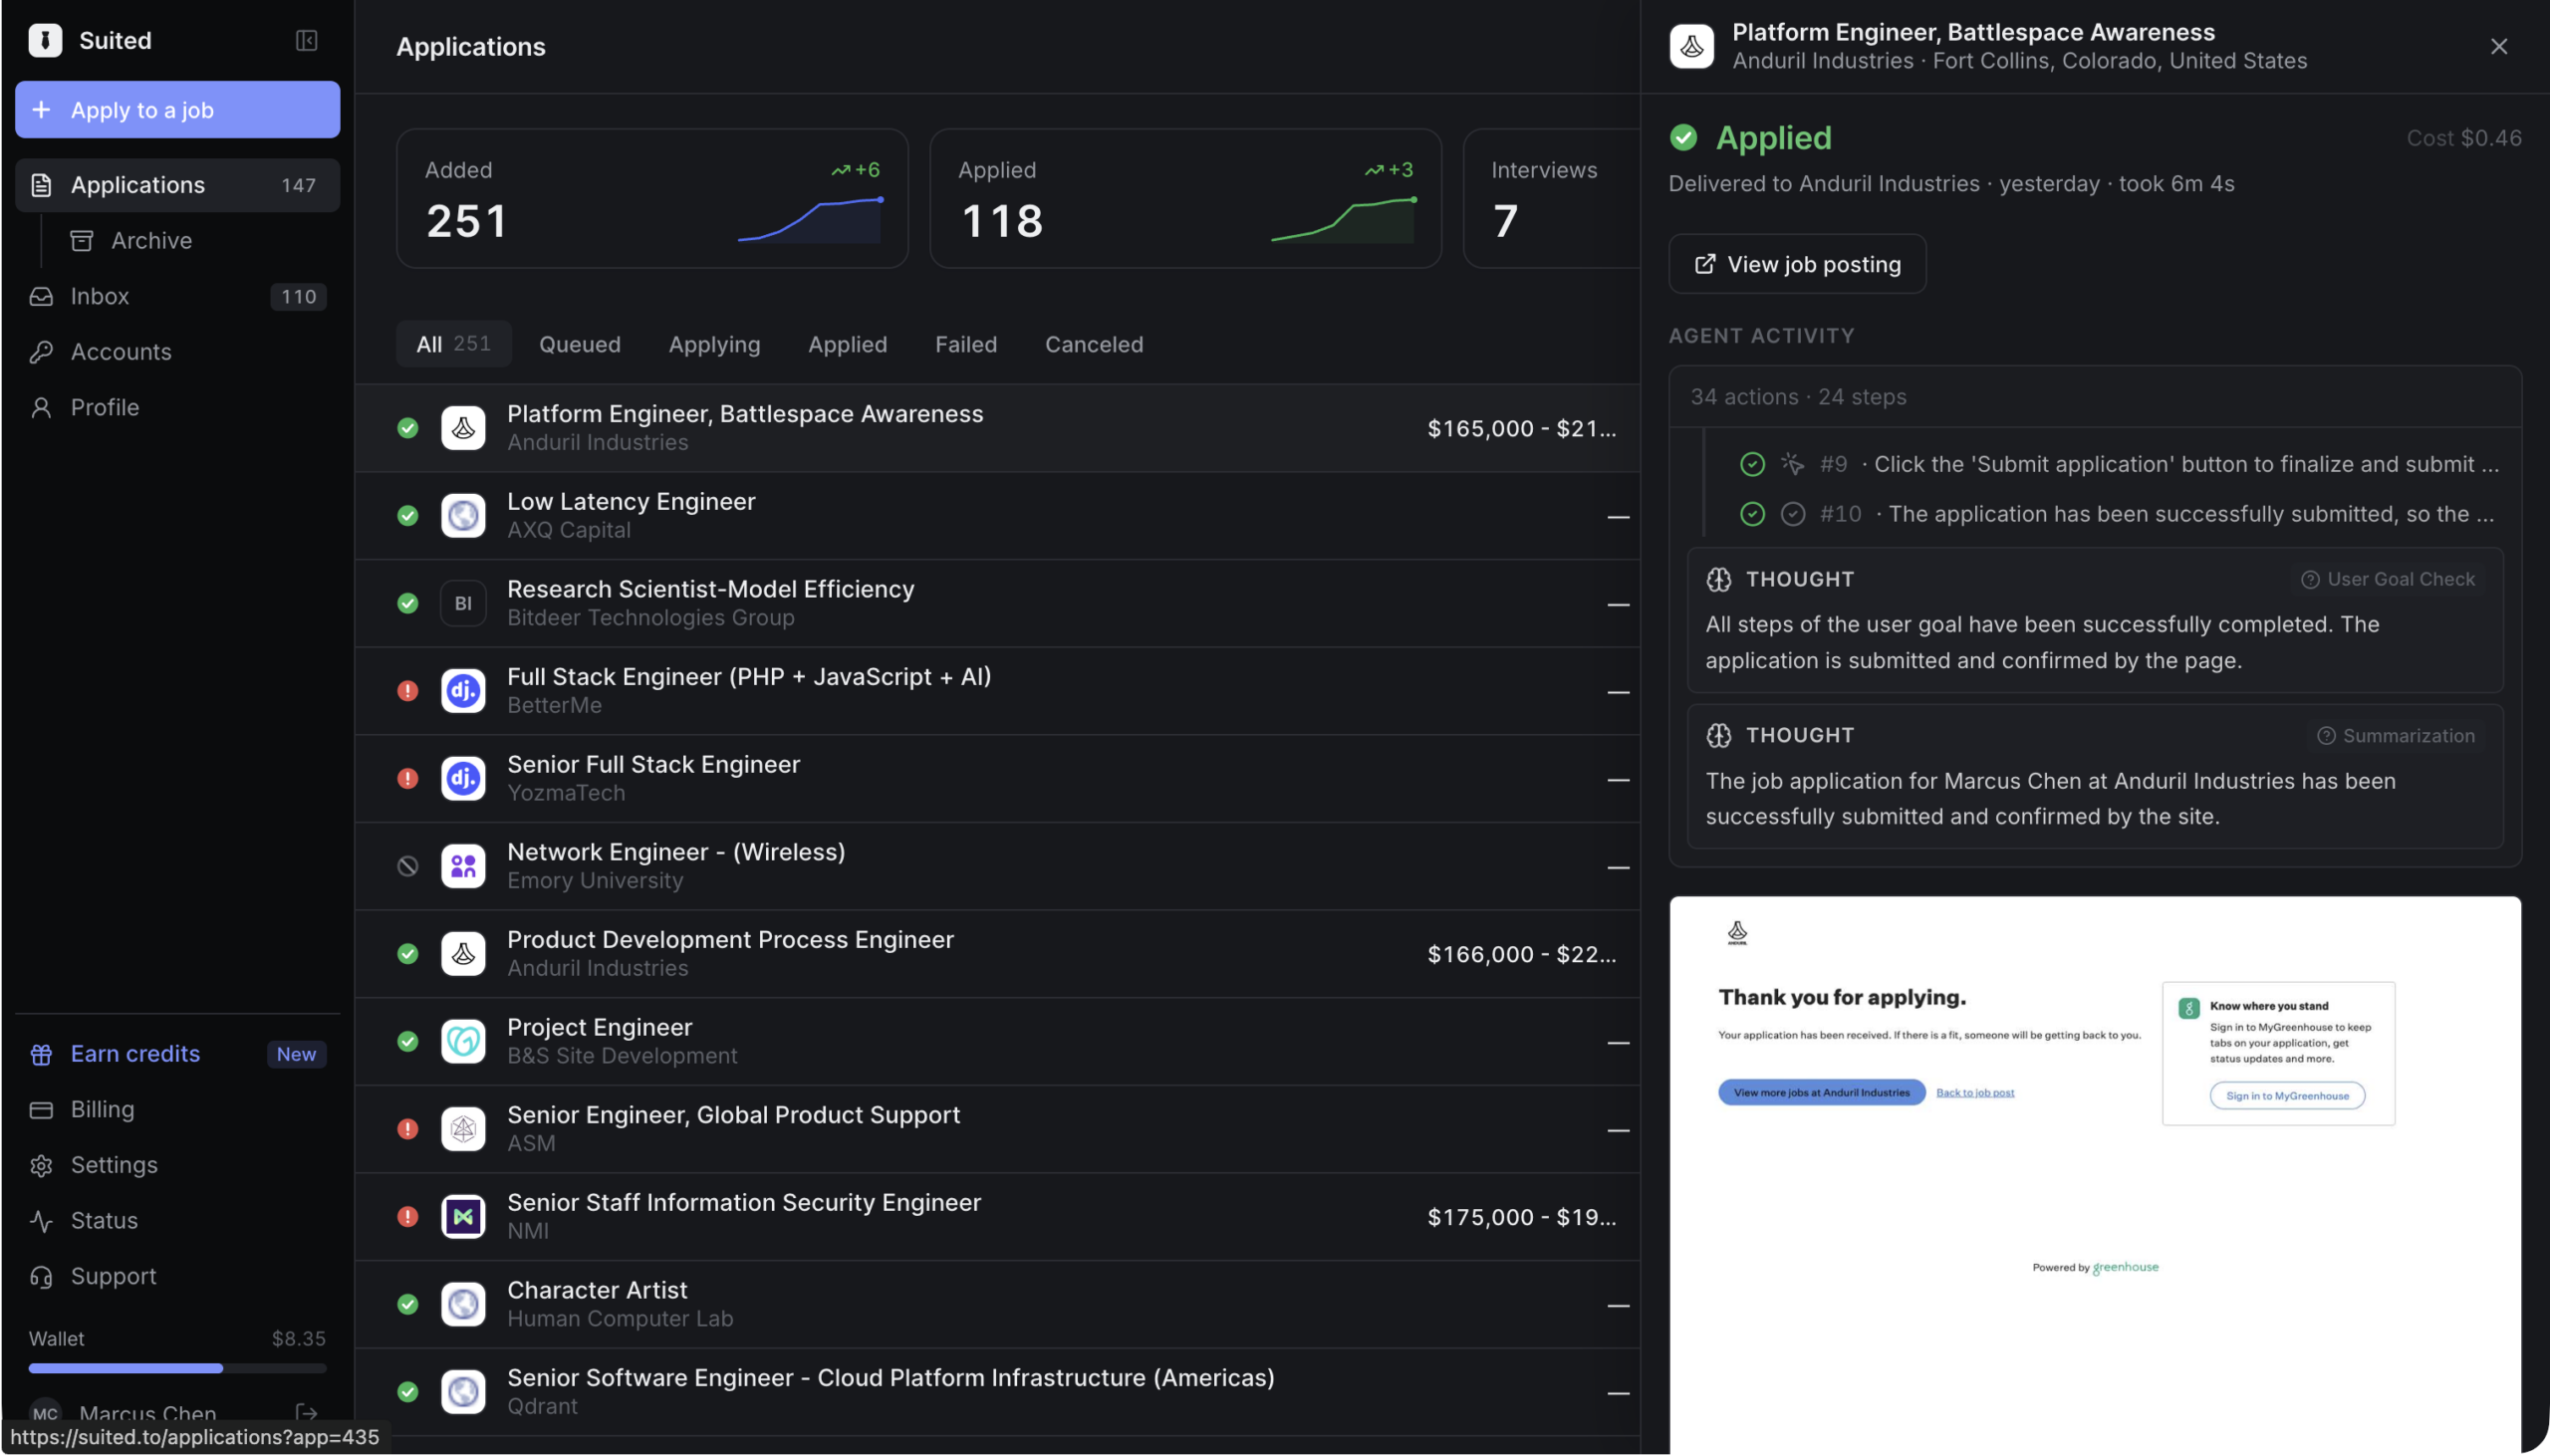Click the Marcus Chen user name

click(x=148, y=1414)
